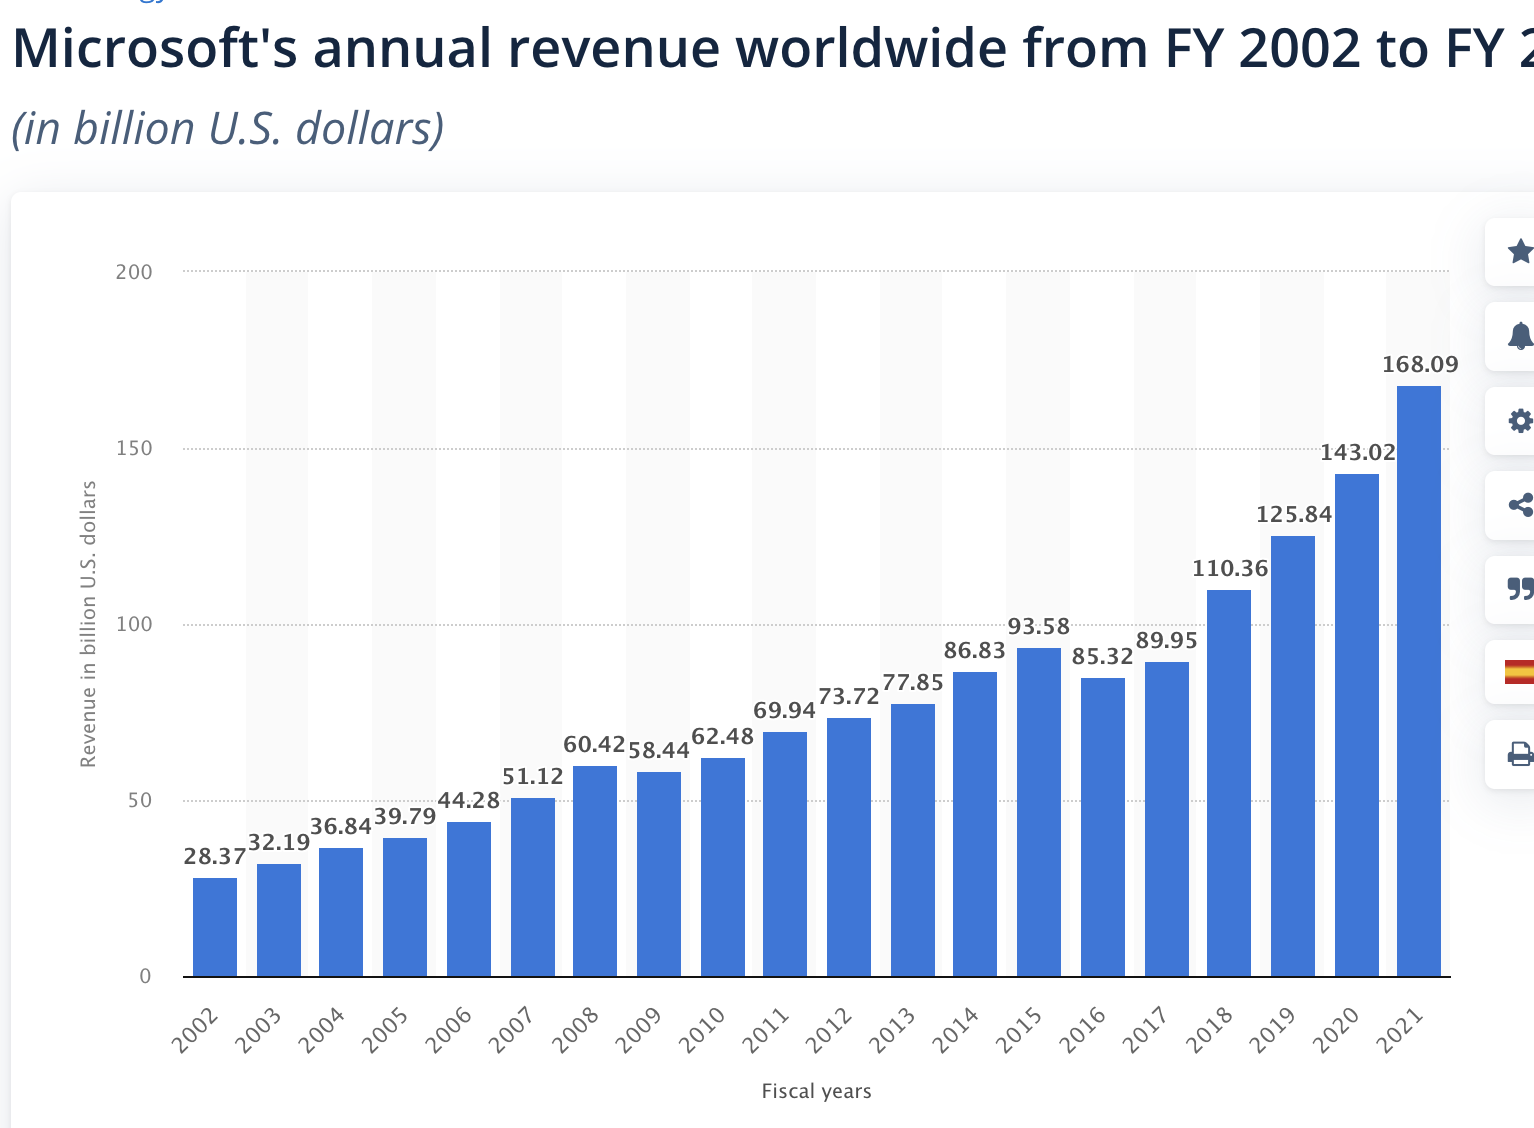The image size is (1534, 1128).
Task: Click the value label 143.02
Action: point(1358,452)
